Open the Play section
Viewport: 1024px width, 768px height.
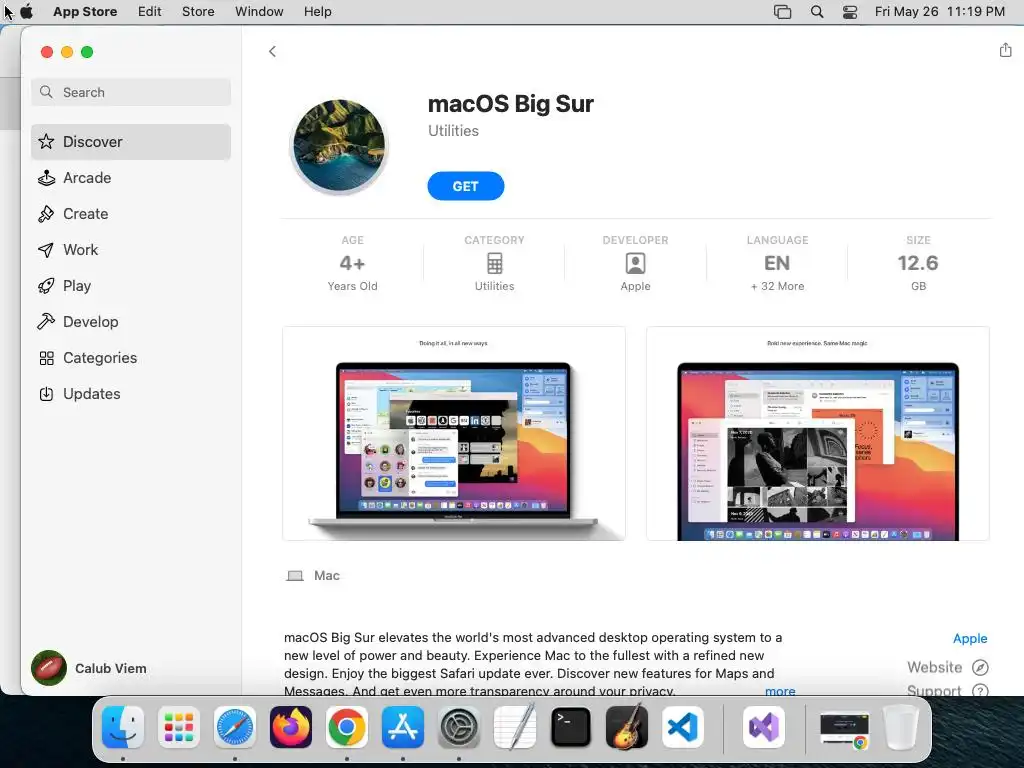(x=131, y=285)
